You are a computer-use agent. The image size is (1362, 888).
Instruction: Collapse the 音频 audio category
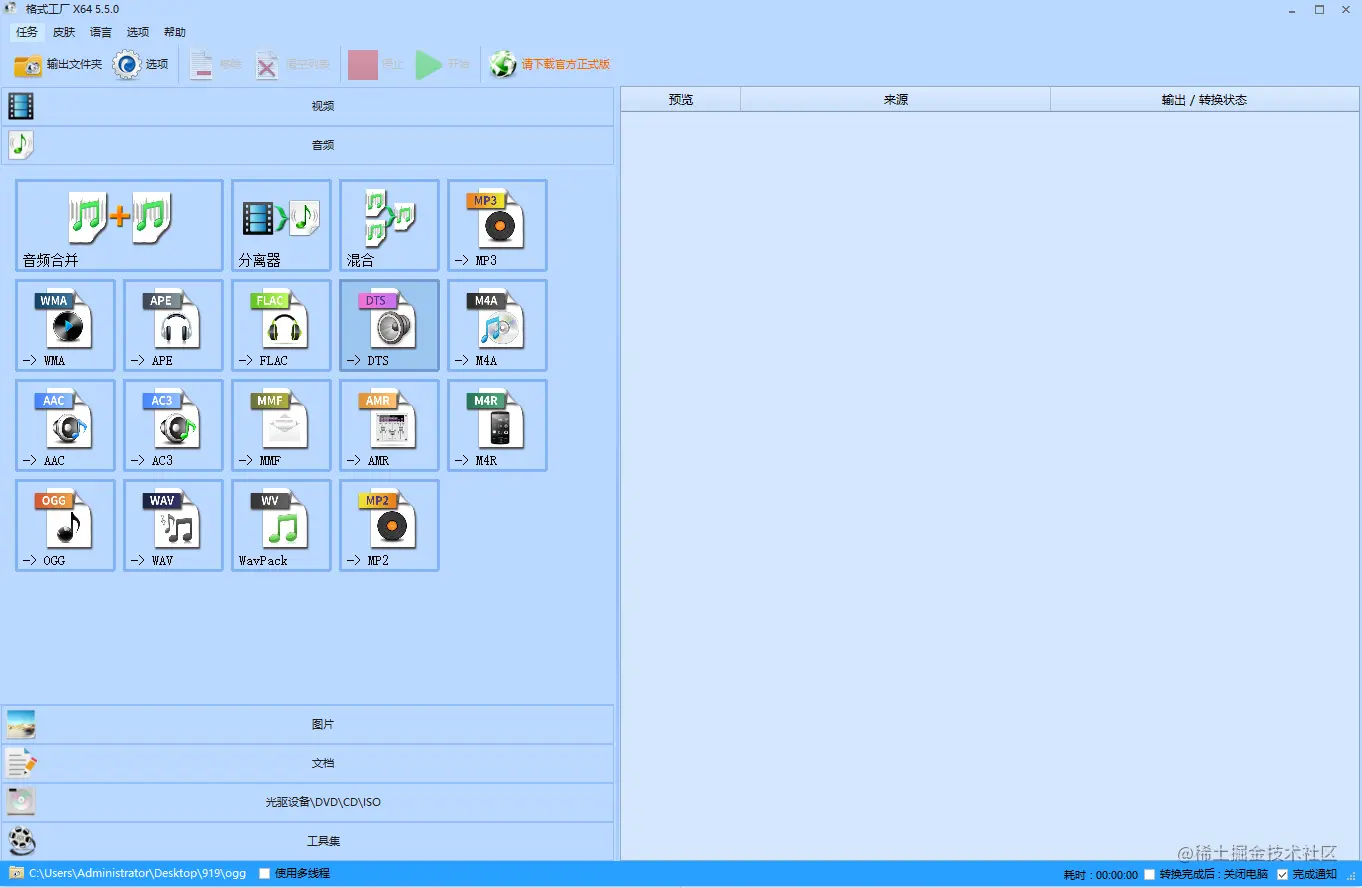click(x=307, y=145)
